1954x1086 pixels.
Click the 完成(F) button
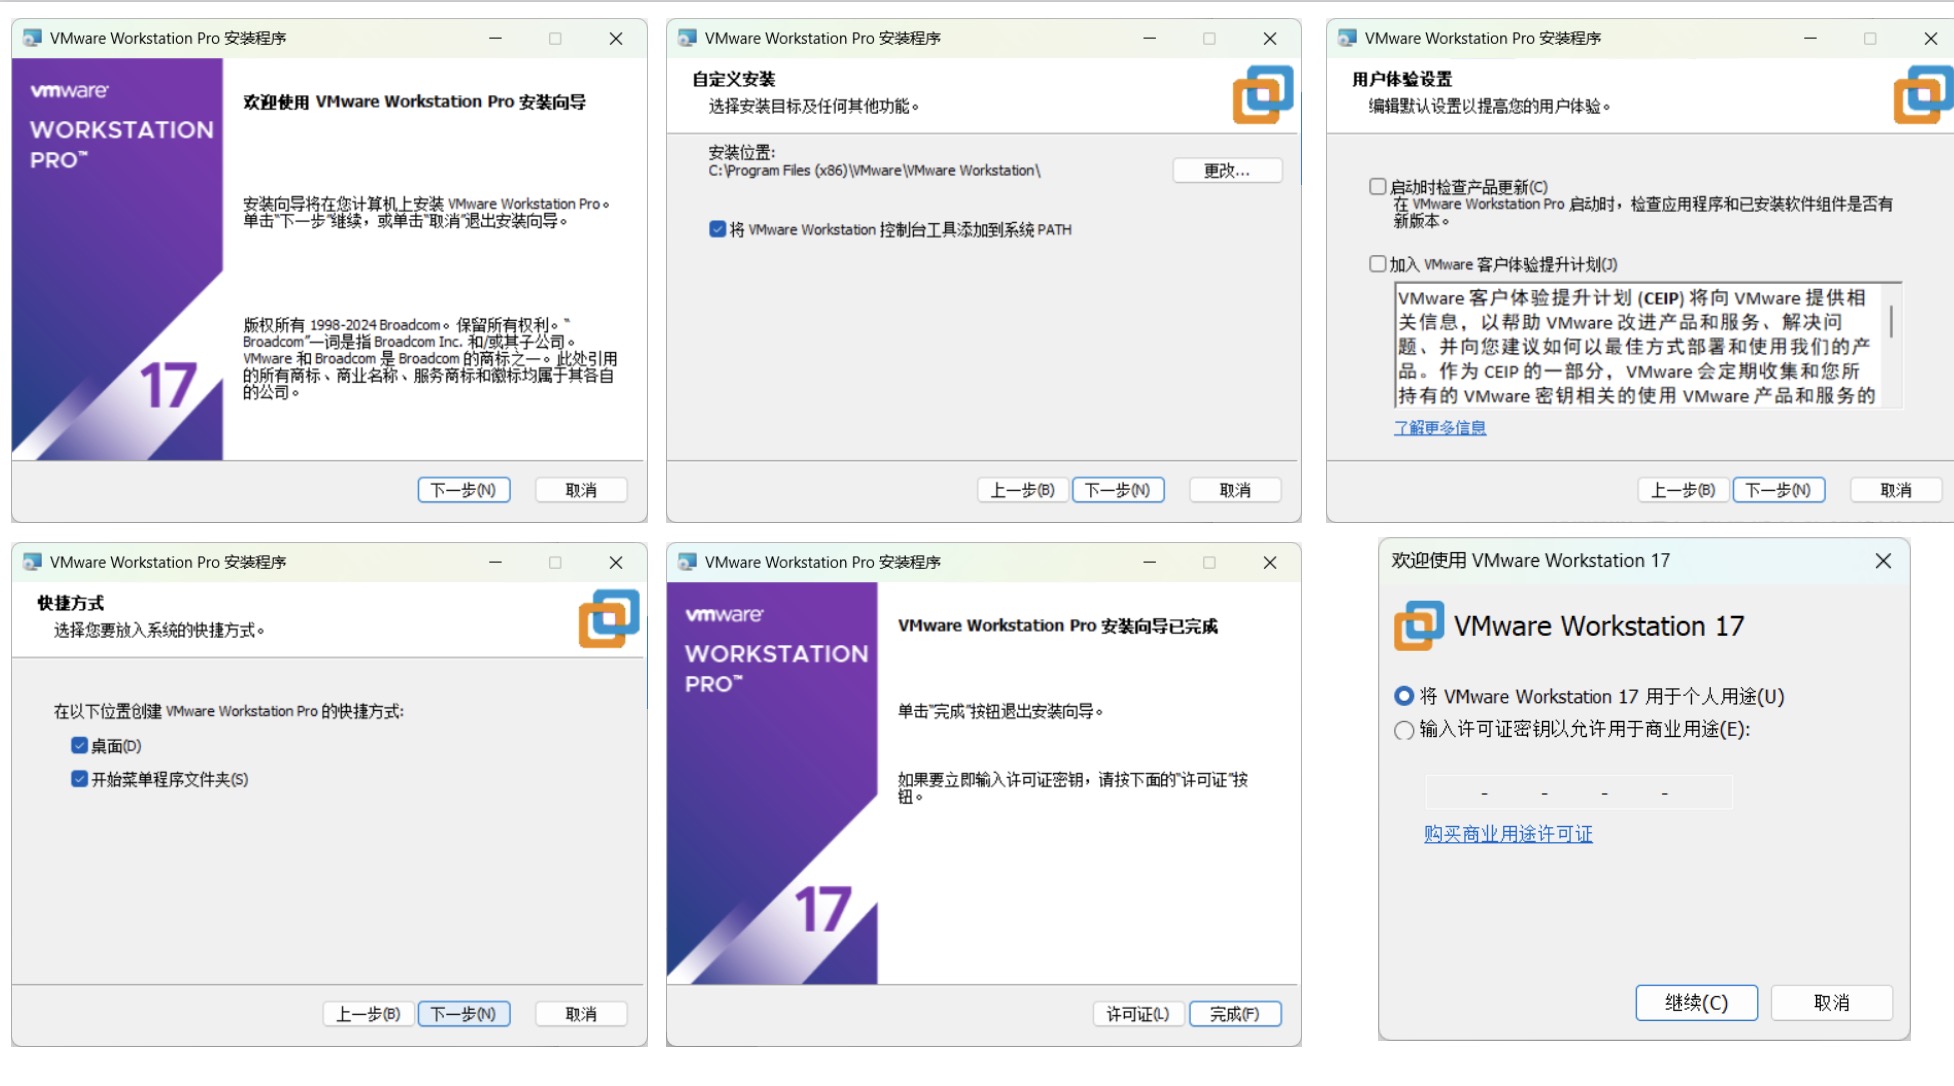[x=1235, y=1014]
